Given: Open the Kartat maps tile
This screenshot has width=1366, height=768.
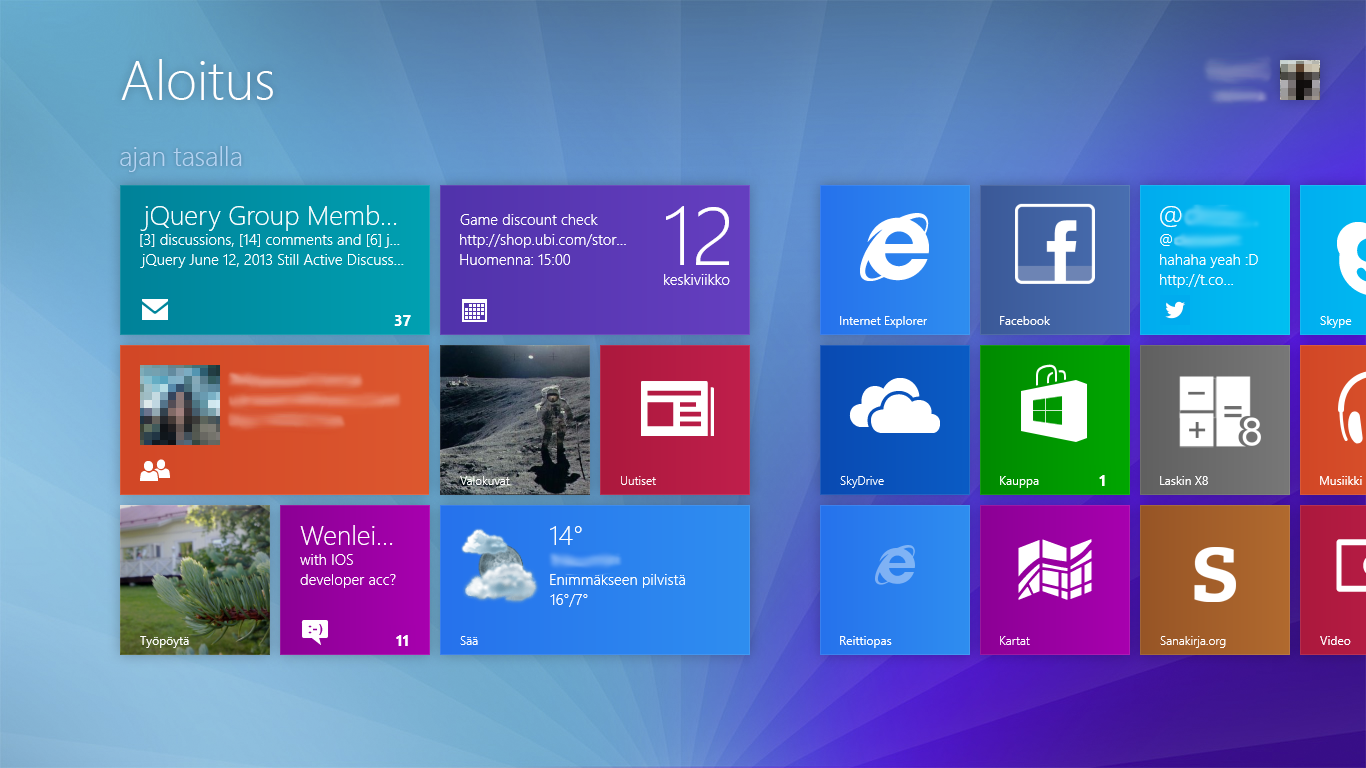Looking at the screenshot, I should (x=1055, y=580).
